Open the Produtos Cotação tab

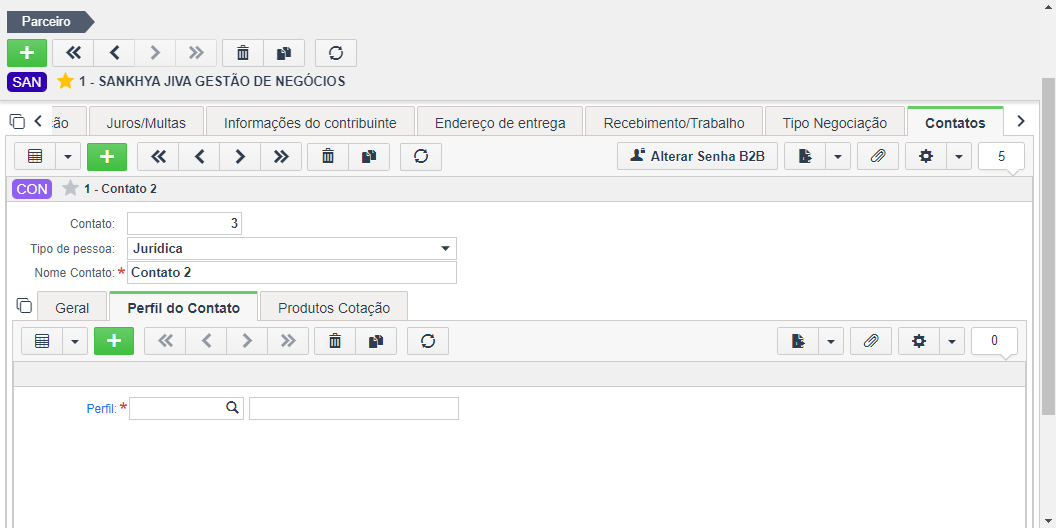tap(334, 308)
